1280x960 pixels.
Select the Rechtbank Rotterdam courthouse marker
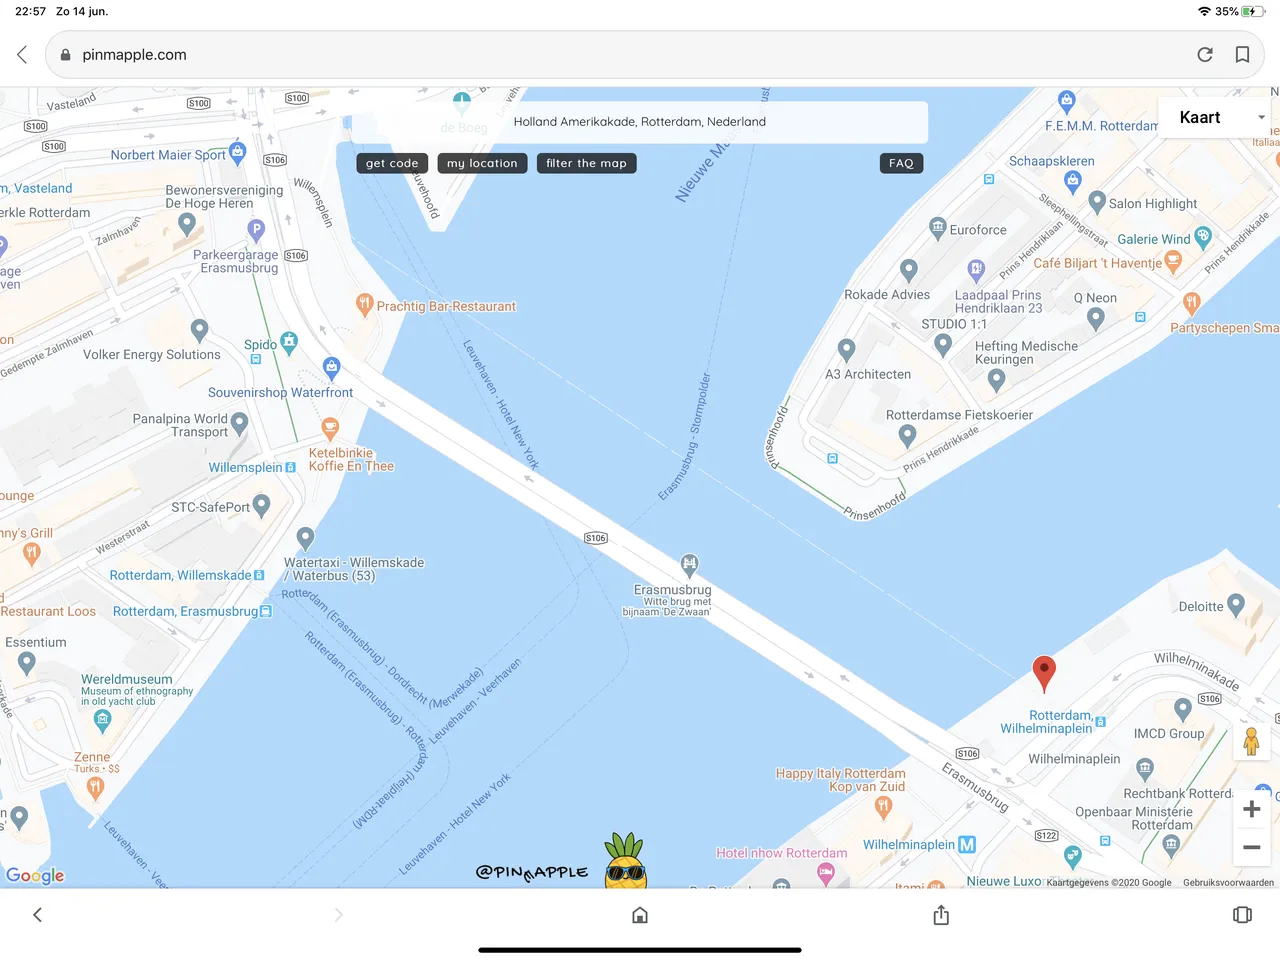1145,768
